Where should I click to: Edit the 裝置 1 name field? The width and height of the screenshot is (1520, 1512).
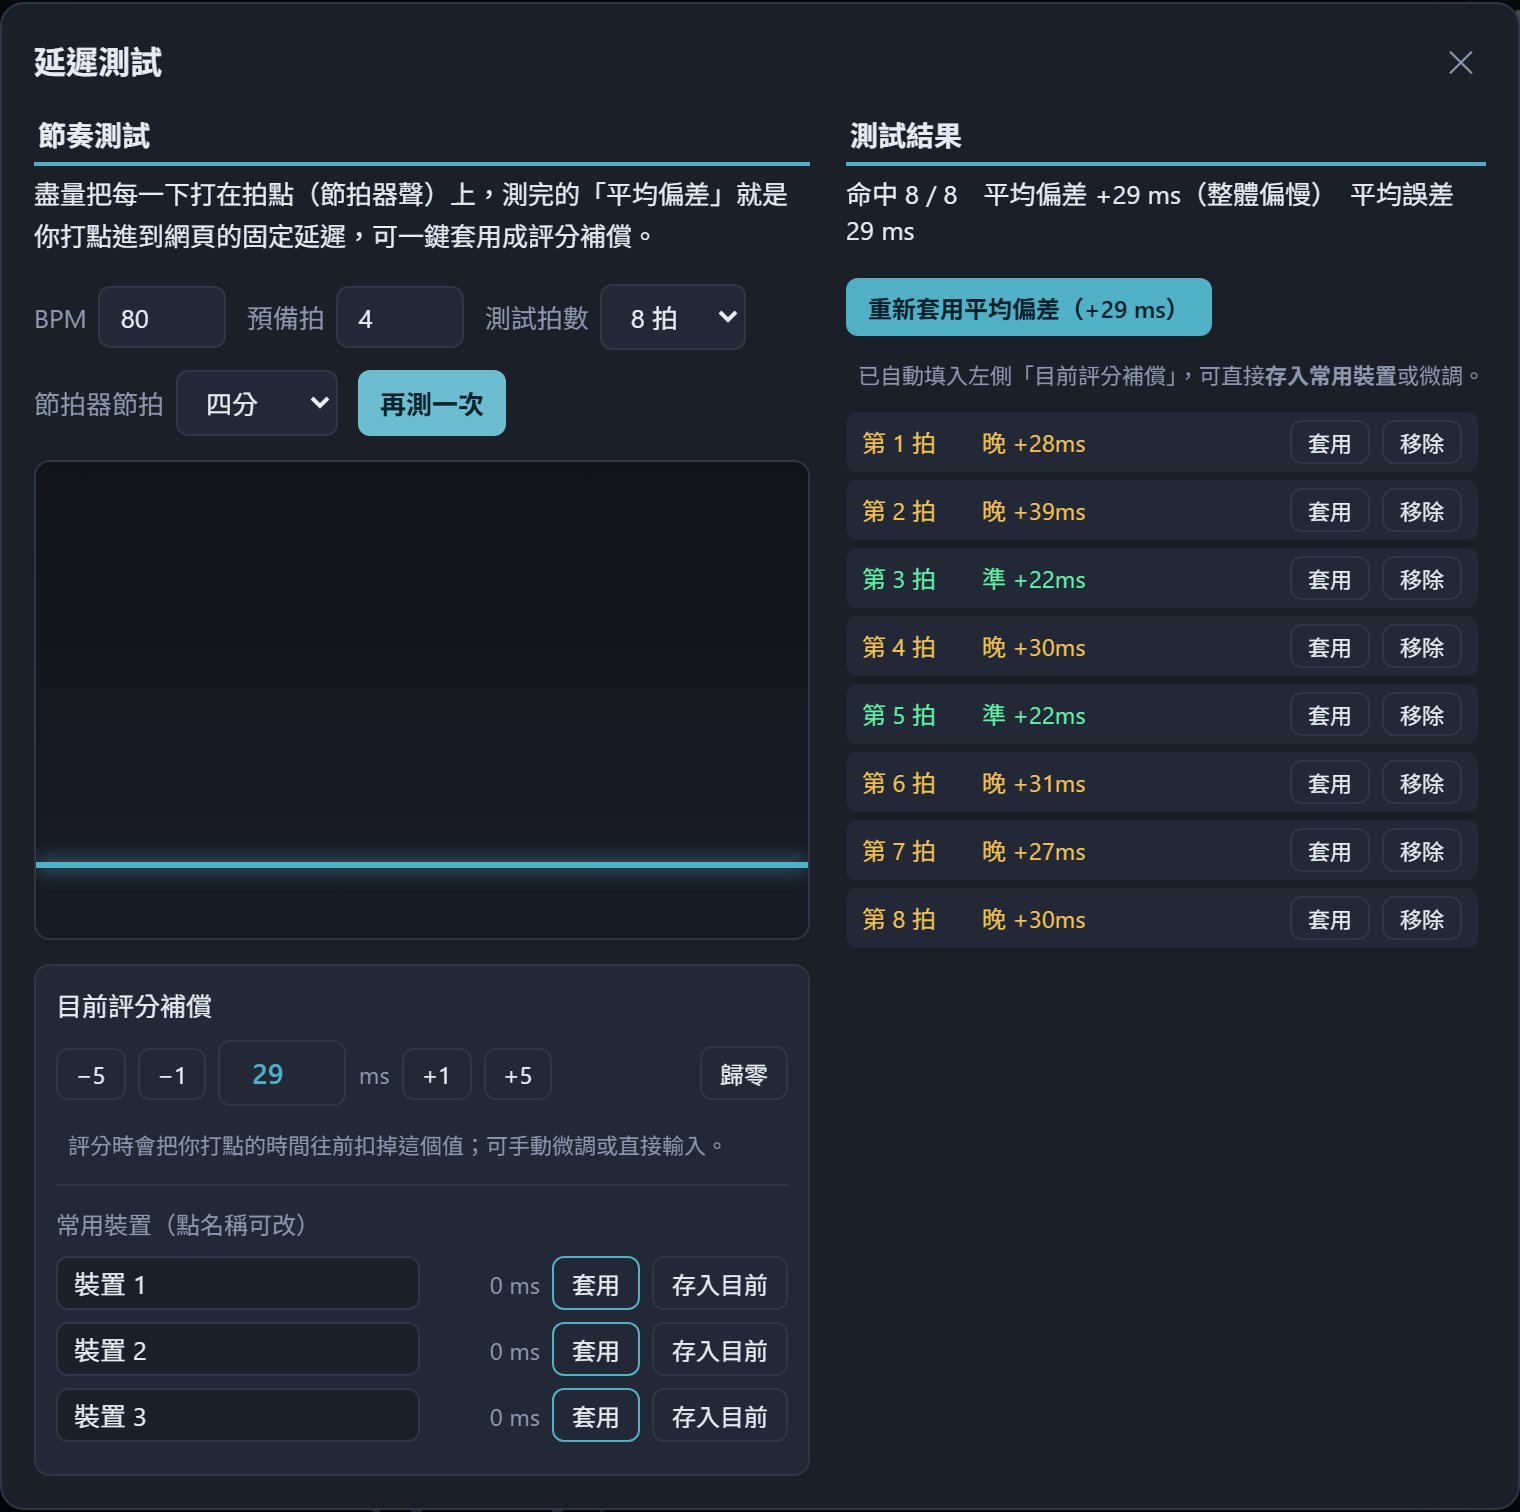coord(238,1283)
